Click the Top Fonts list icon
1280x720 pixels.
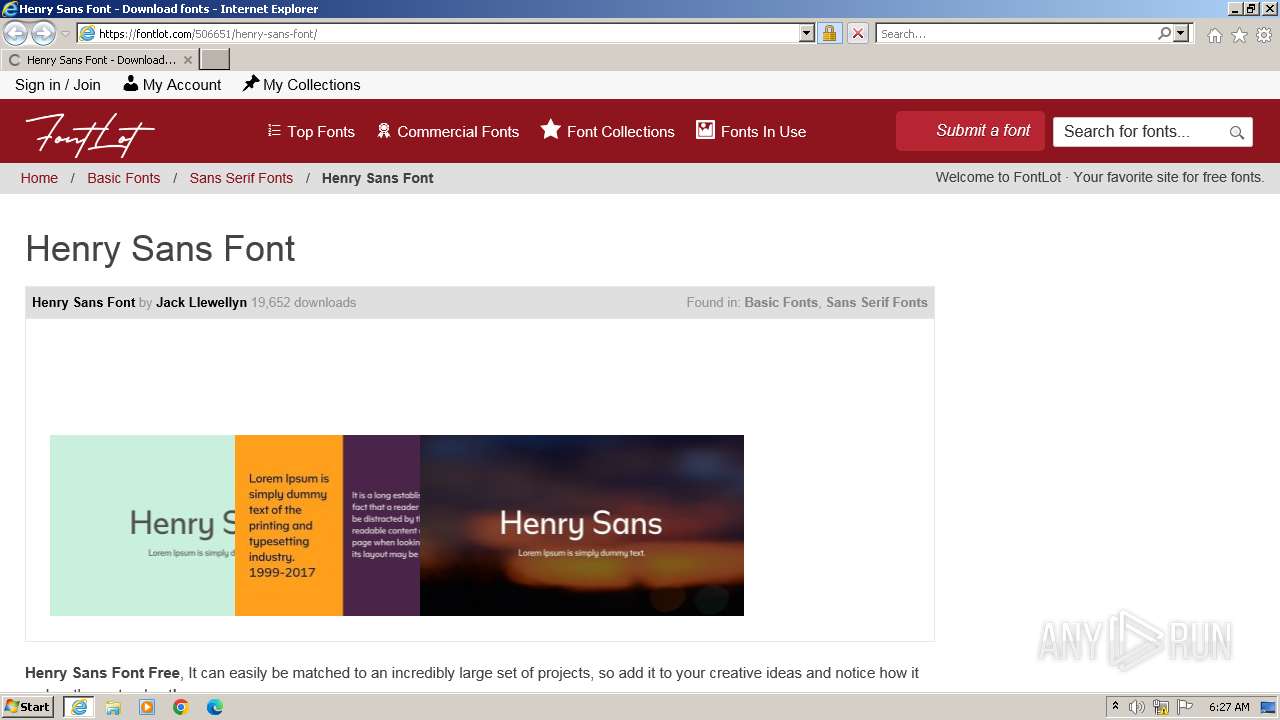click(x=274, y=130)
